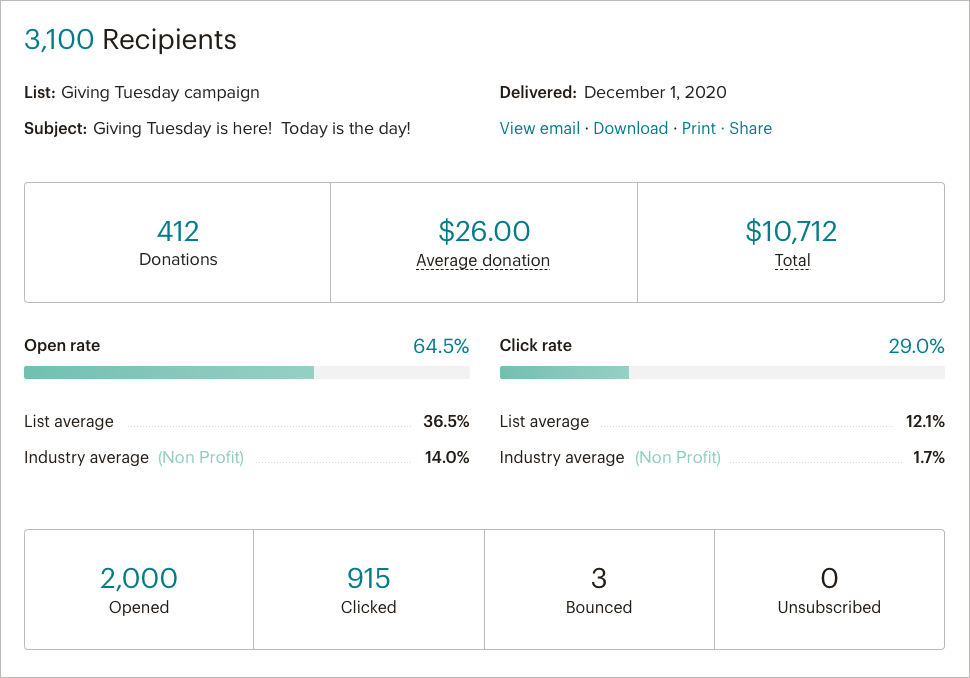Click Non Profit under Open rate

click(201, 457)
